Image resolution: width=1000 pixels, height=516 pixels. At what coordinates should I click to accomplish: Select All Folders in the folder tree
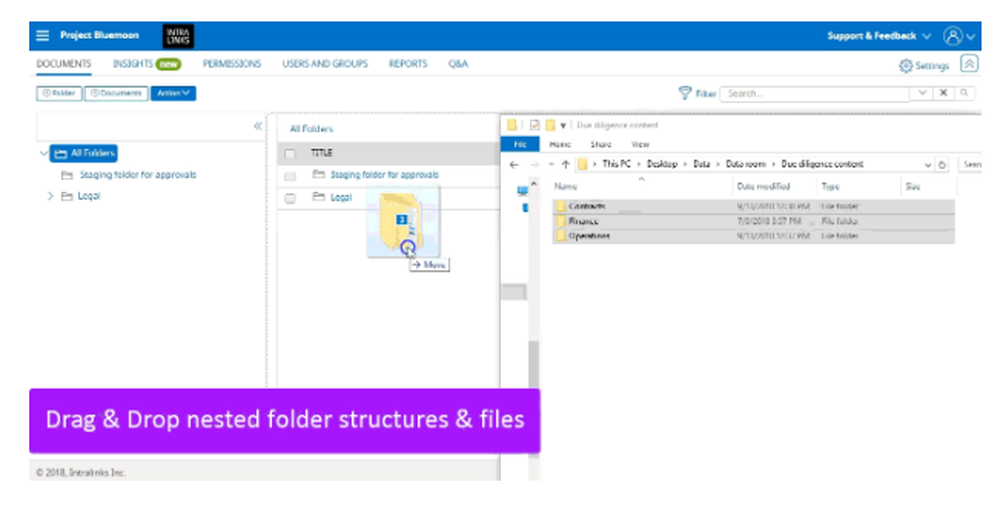pyautogui.click(x=84, y=153)
